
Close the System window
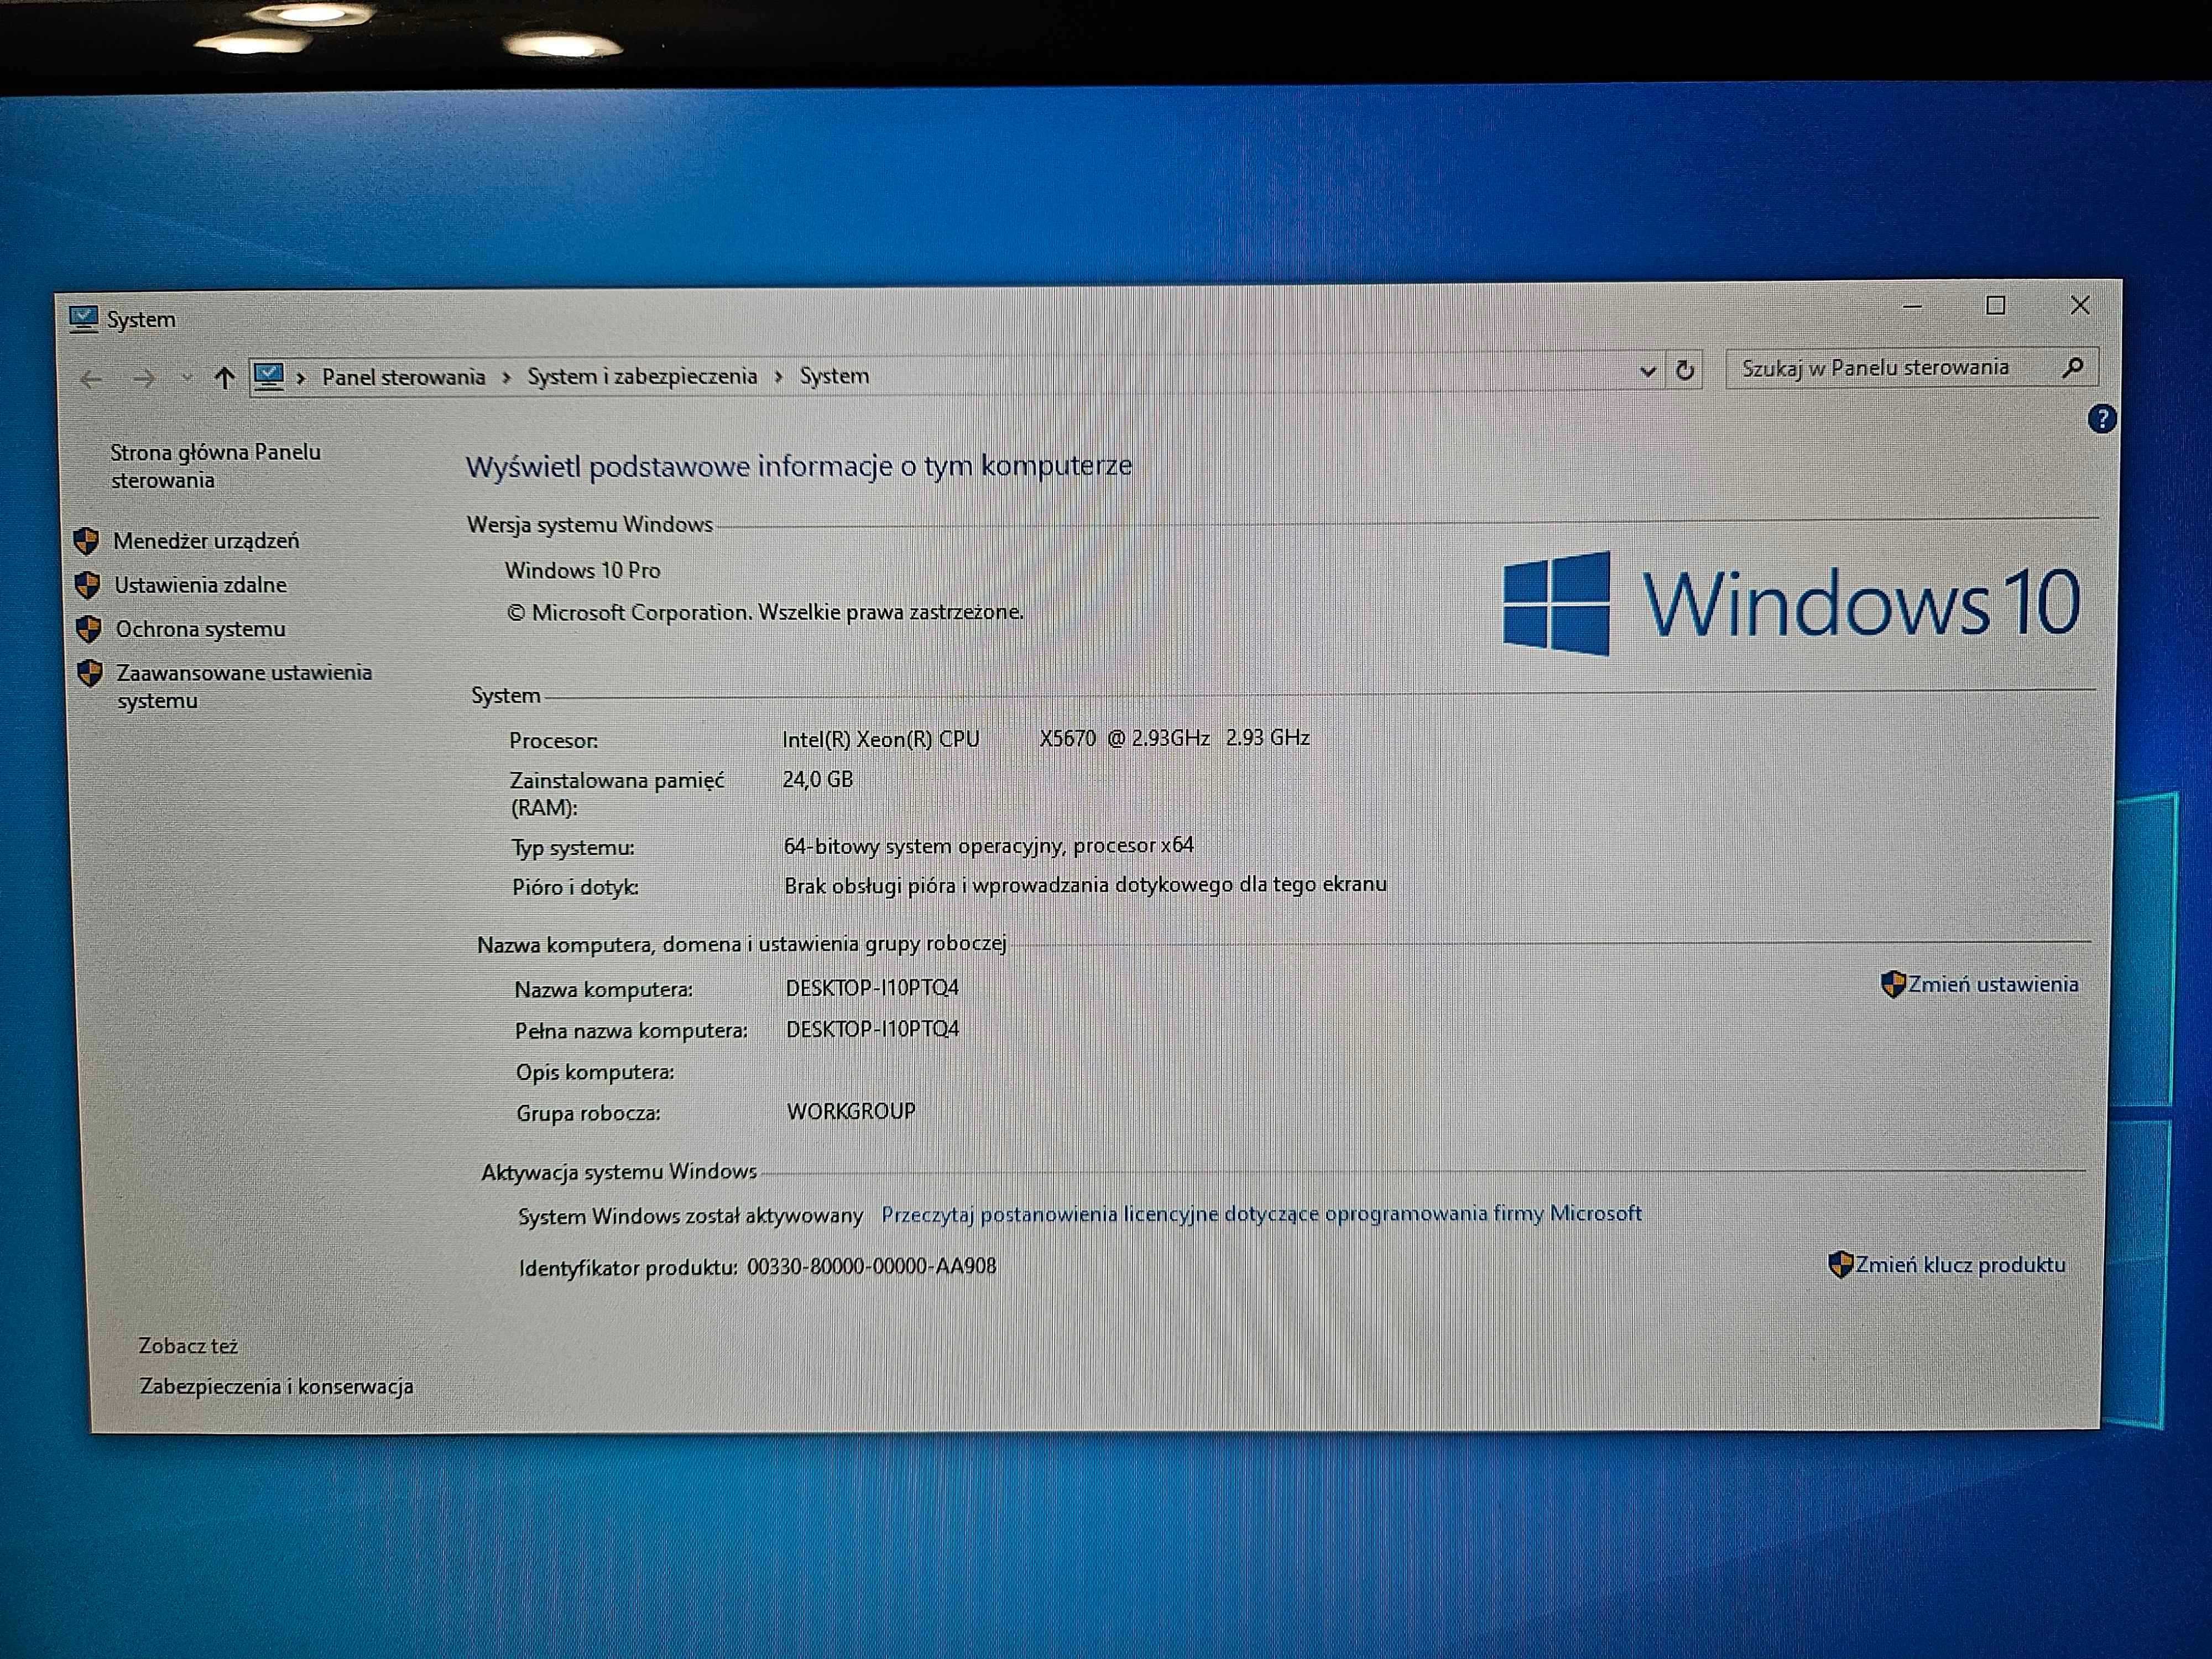pos(2080,305)
